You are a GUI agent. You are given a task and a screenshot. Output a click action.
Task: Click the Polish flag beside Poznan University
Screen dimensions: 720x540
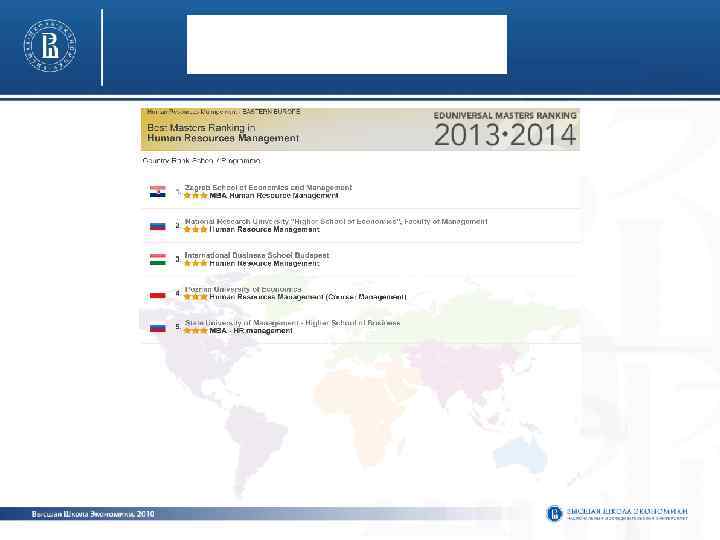click(158, 294)
